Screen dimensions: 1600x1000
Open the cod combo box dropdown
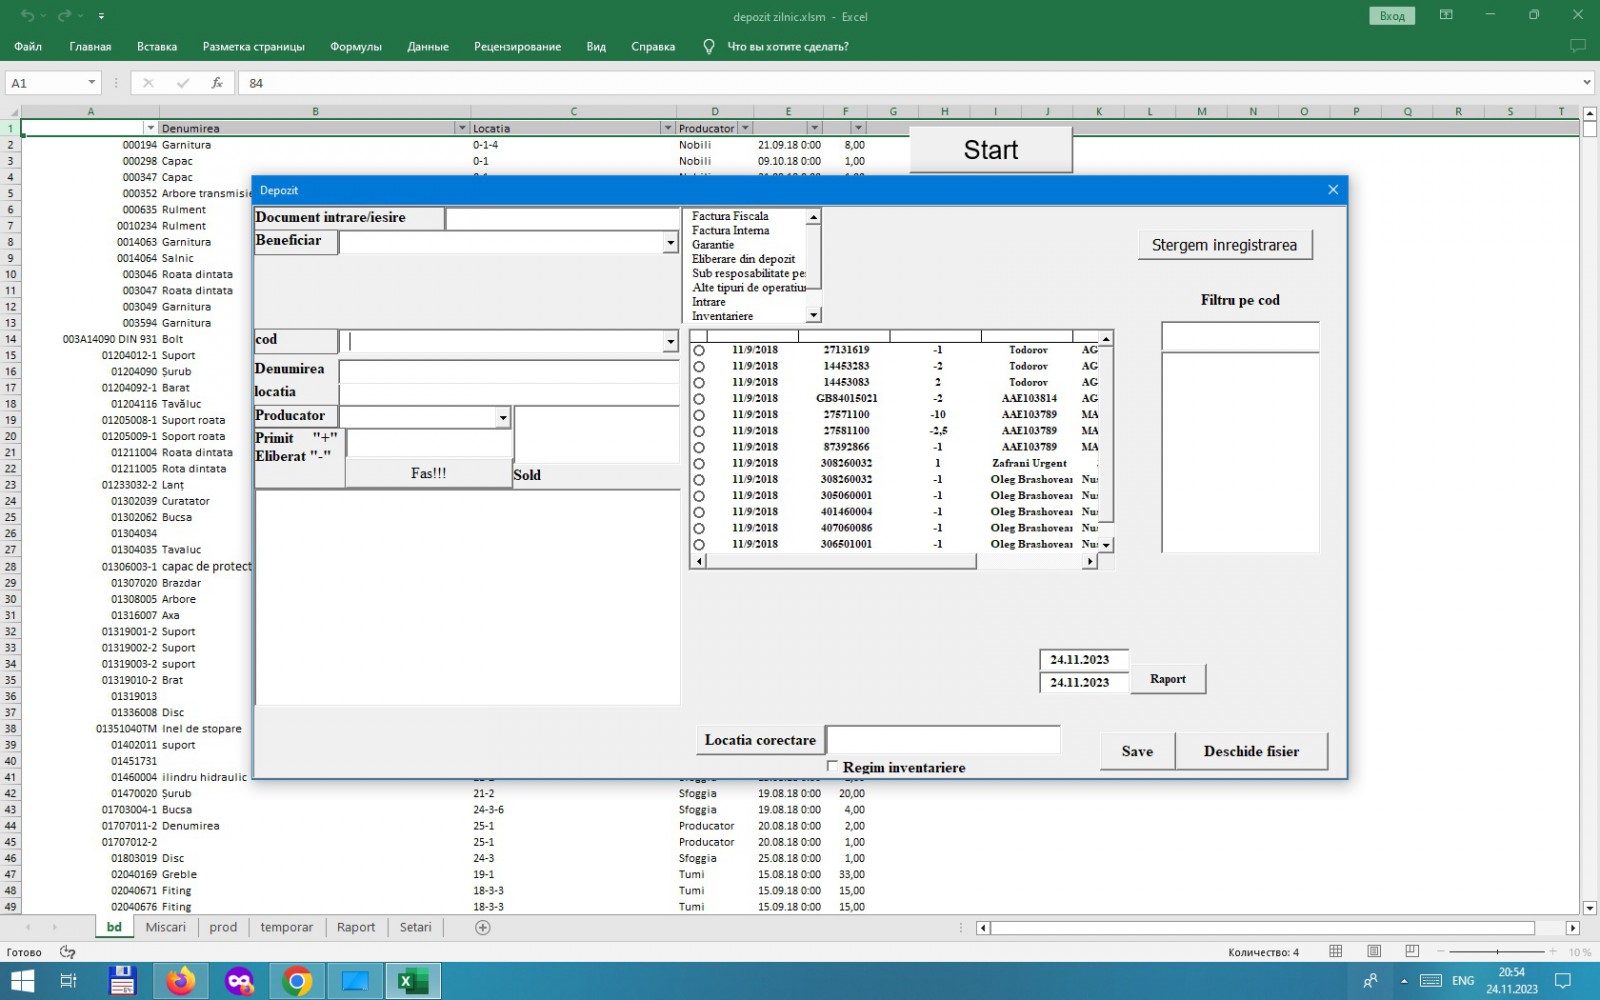pyautogui.click(x=670, y=342)
